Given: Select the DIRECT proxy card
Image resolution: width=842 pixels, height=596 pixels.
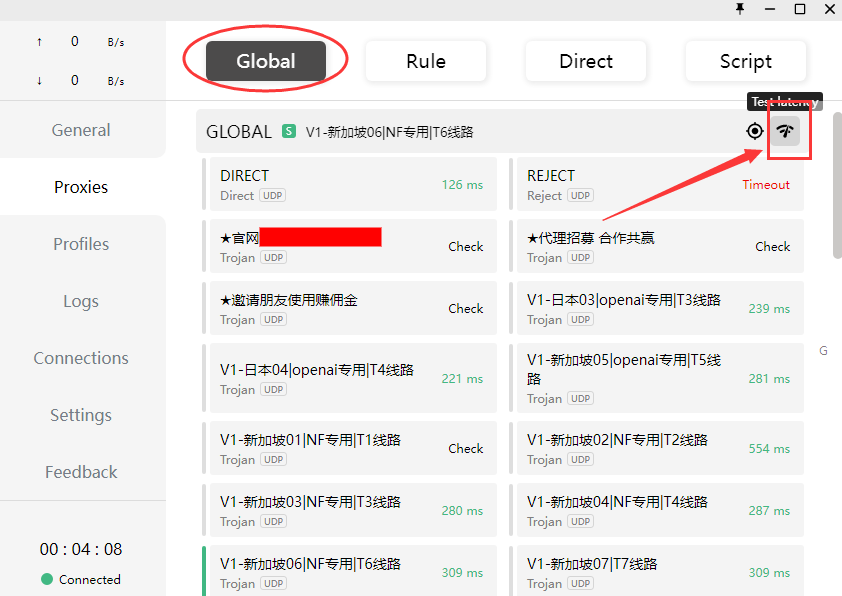Looking at the screenshot, I should tap(320, 184).
